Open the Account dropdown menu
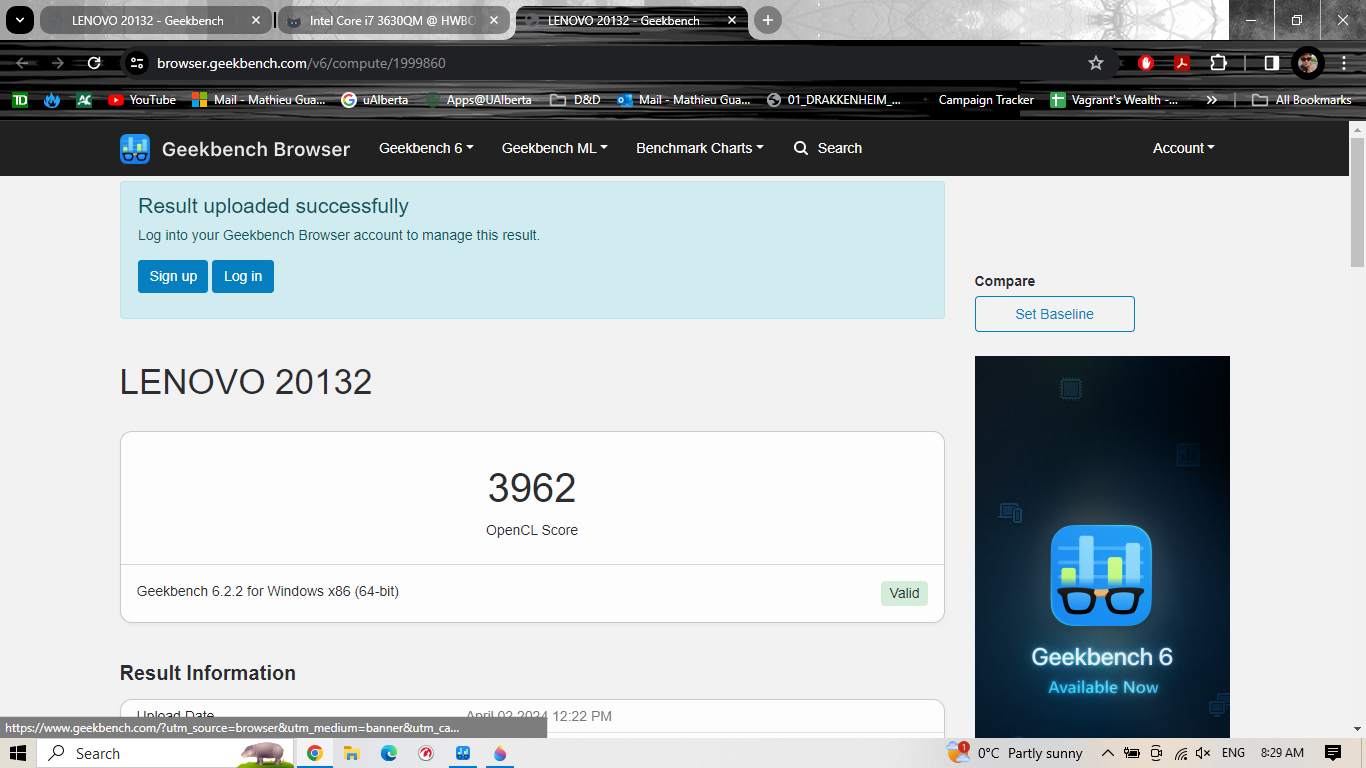Image resolution: width=1366 pixels, height=768 pixels. pyautogui.click(x=1184, y=148)
